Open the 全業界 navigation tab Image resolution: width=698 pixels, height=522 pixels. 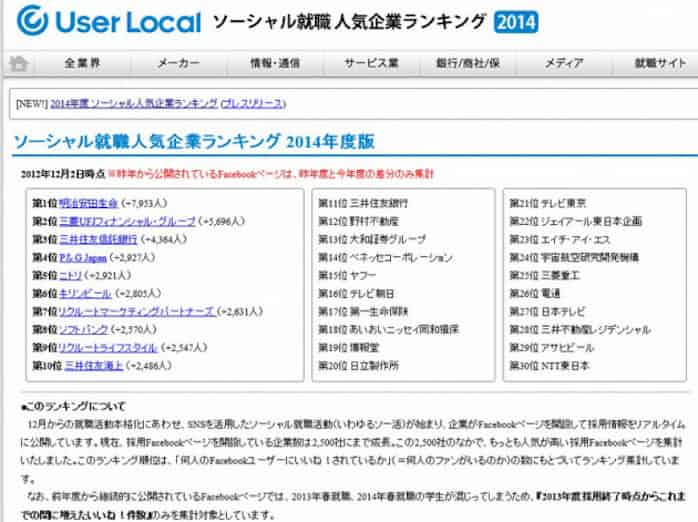tap(84, 63)
